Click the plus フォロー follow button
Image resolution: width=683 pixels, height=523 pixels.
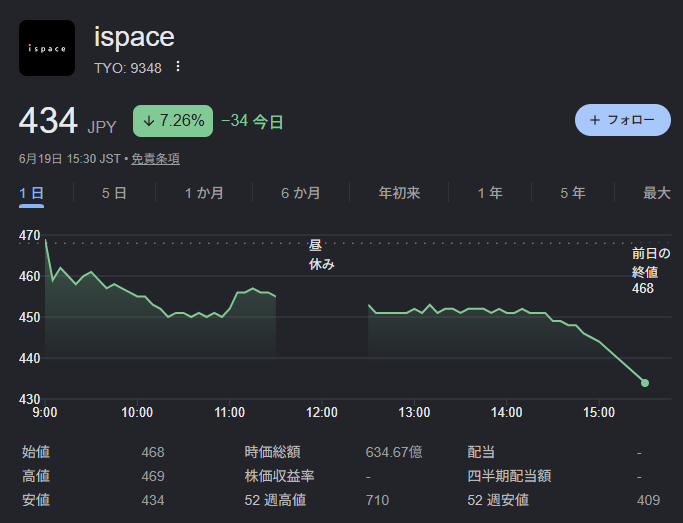click(x=622, y=120)
